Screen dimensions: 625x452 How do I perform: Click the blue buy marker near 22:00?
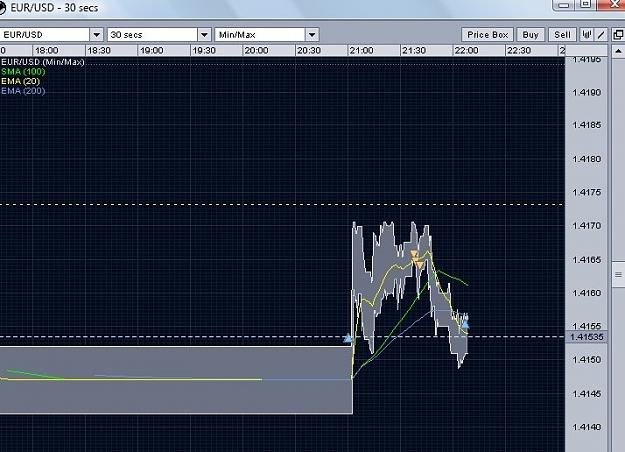click(x=465, y=324)
